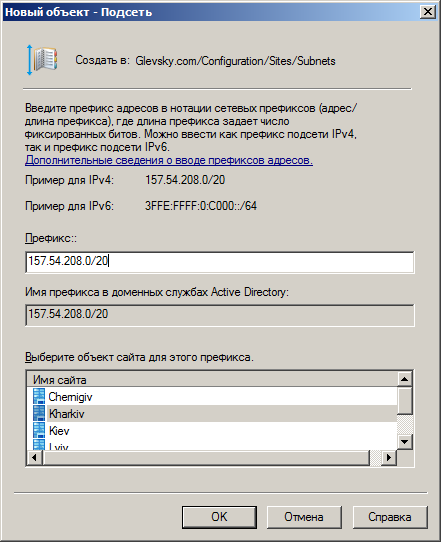Viewport: 441px width, 542px height.
Task: Click the Kiev site icon
Action: [39, 430]
